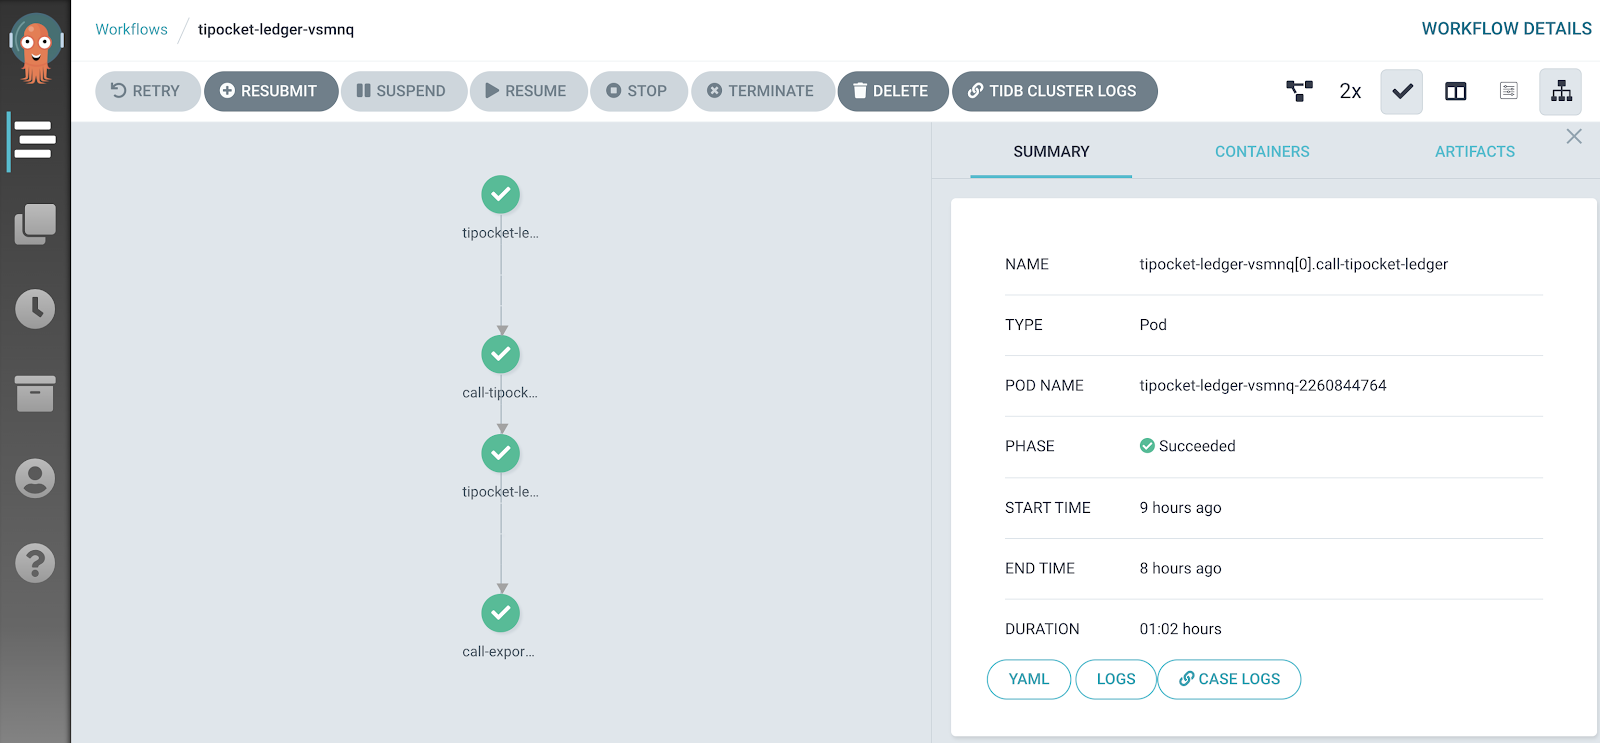Open the help question mark icon
This screenshot has height=743, width=1600.
click(x=34, y=563)
